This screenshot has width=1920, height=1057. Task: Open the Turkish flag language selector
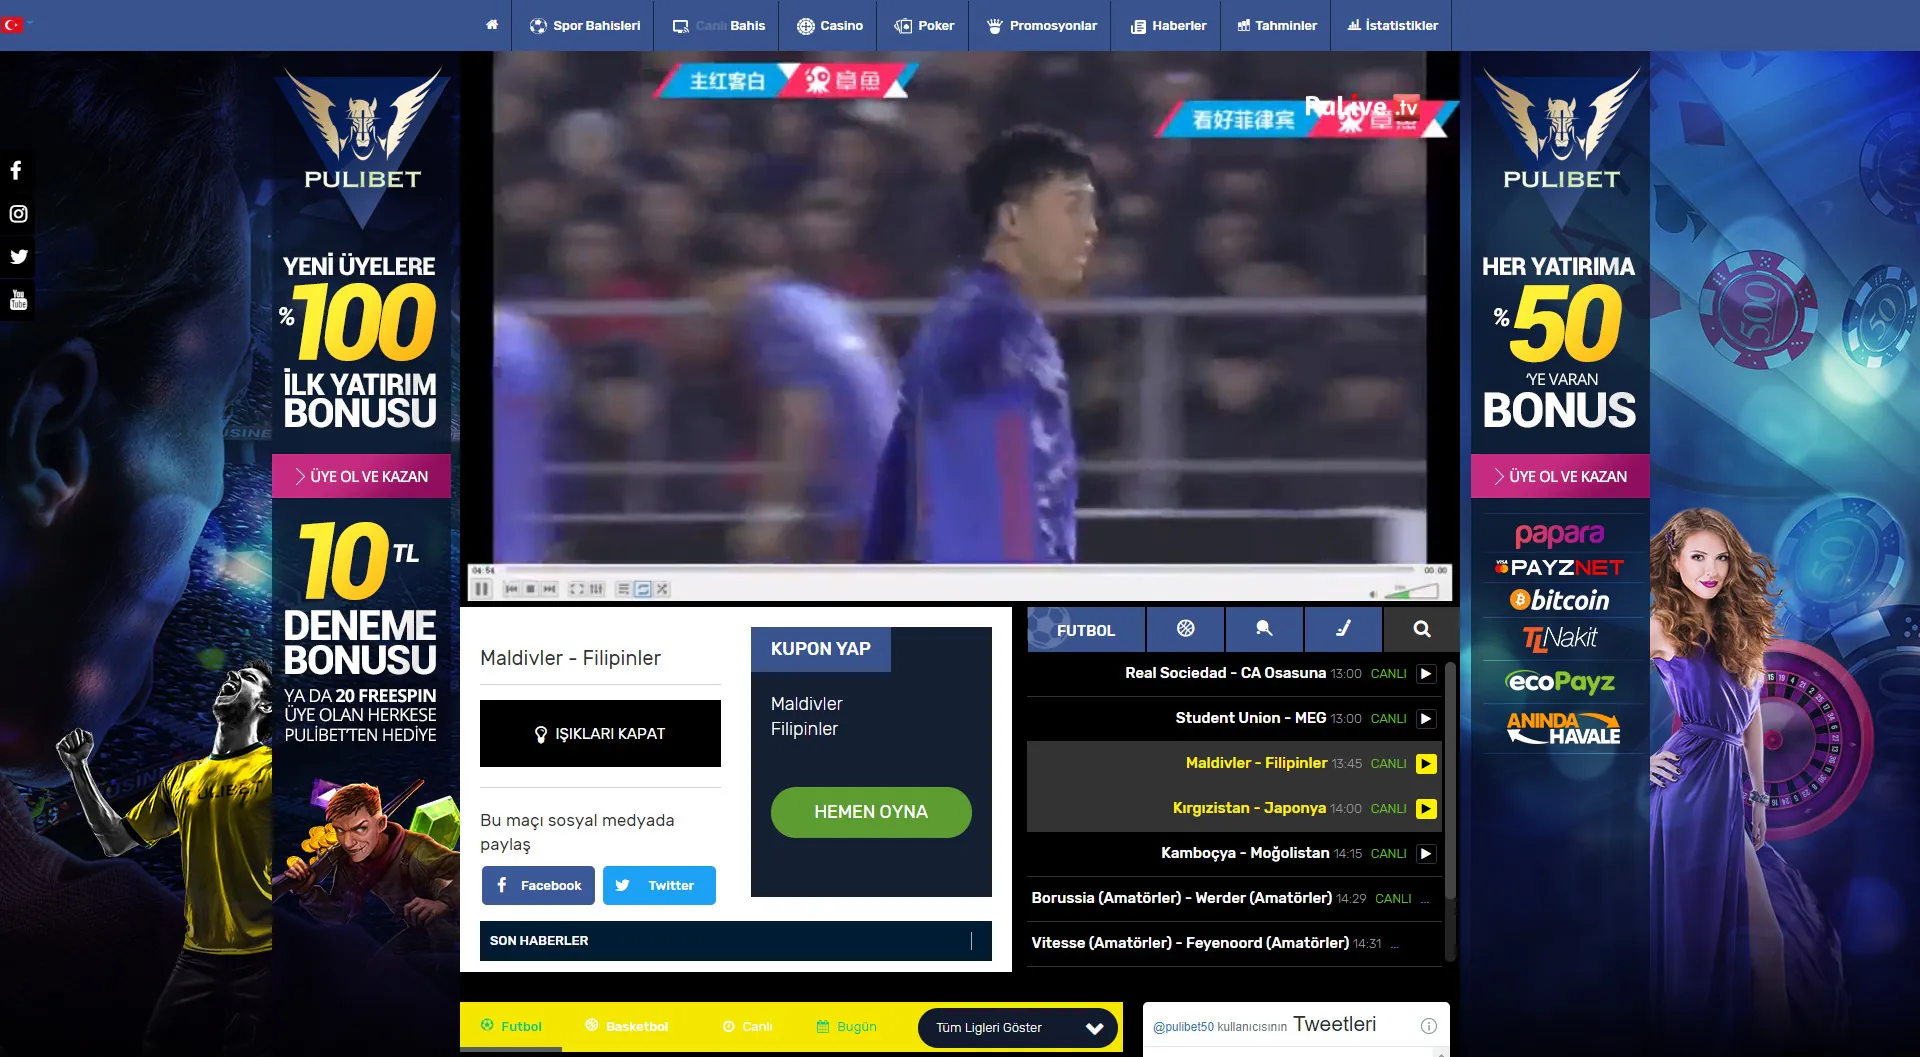13,24
